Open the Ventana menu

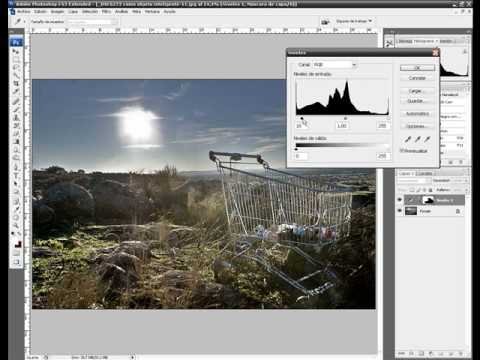click(x=152, y=12)
